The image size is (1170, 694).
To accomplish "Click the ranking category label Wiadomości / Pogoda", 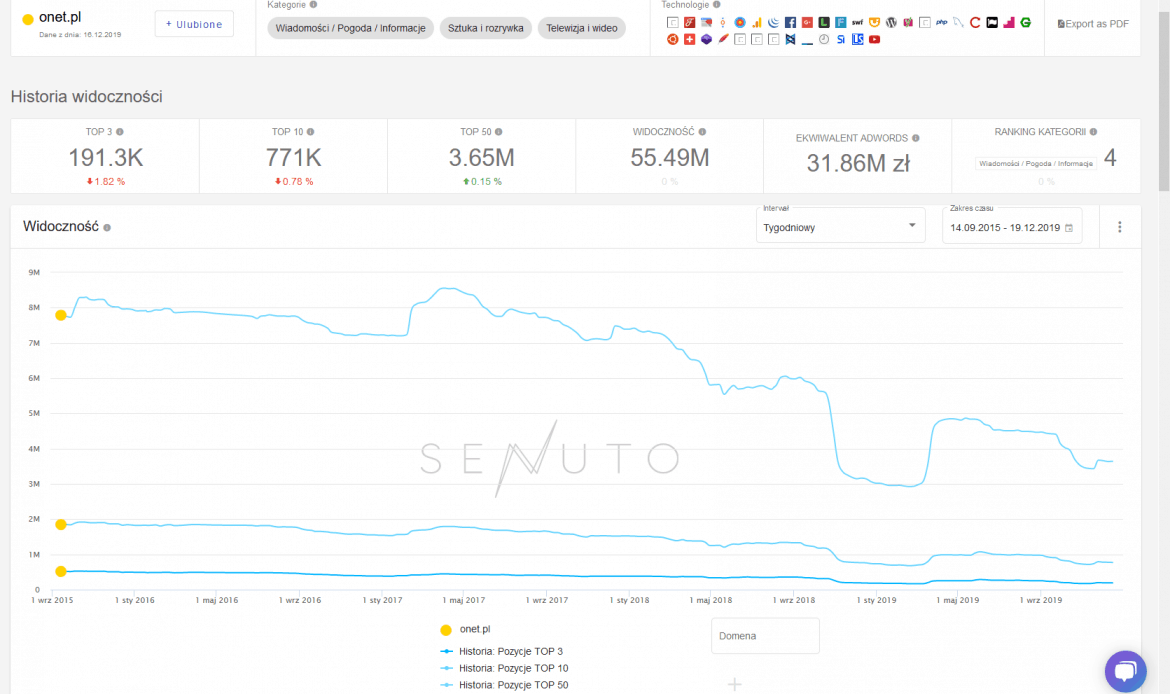I will 1036,163.
